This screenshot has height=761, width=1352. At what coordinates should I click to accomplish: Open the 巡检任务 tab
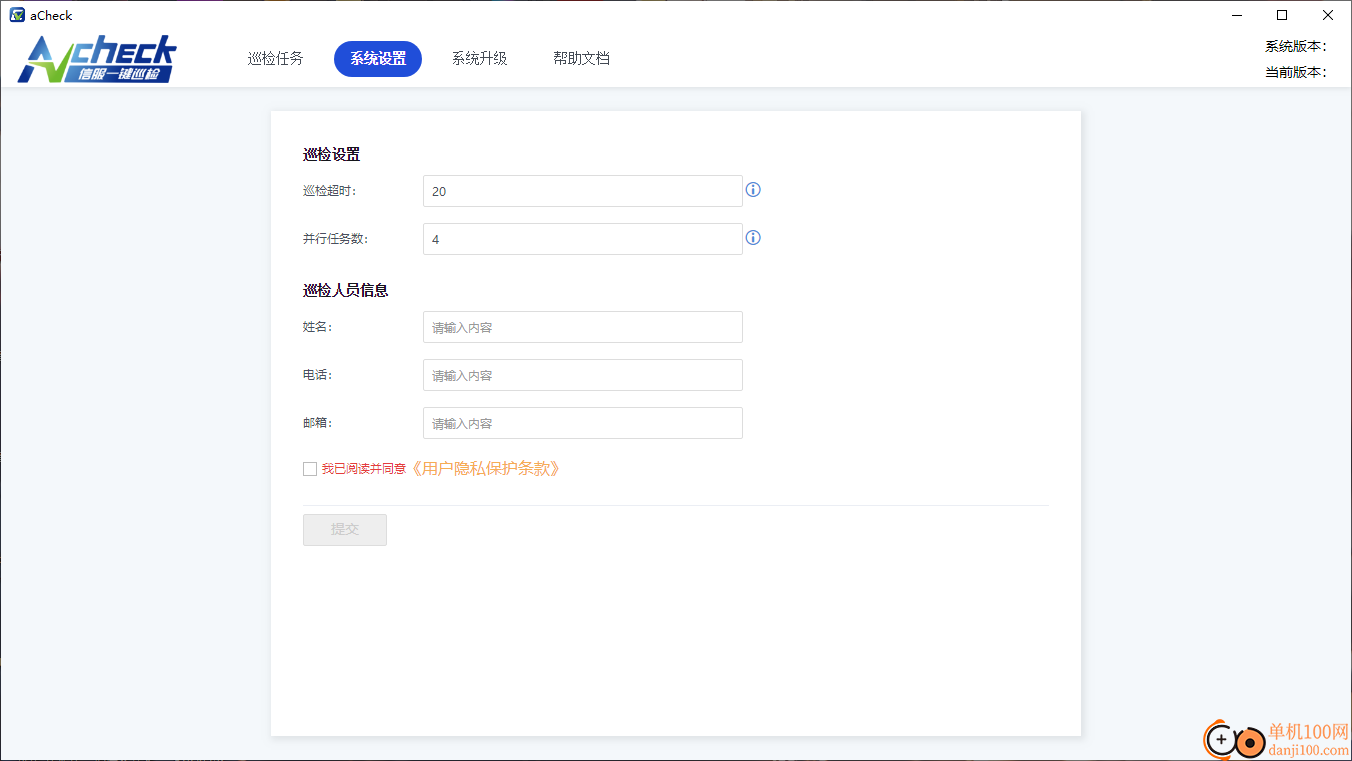(x=276, y=59)
